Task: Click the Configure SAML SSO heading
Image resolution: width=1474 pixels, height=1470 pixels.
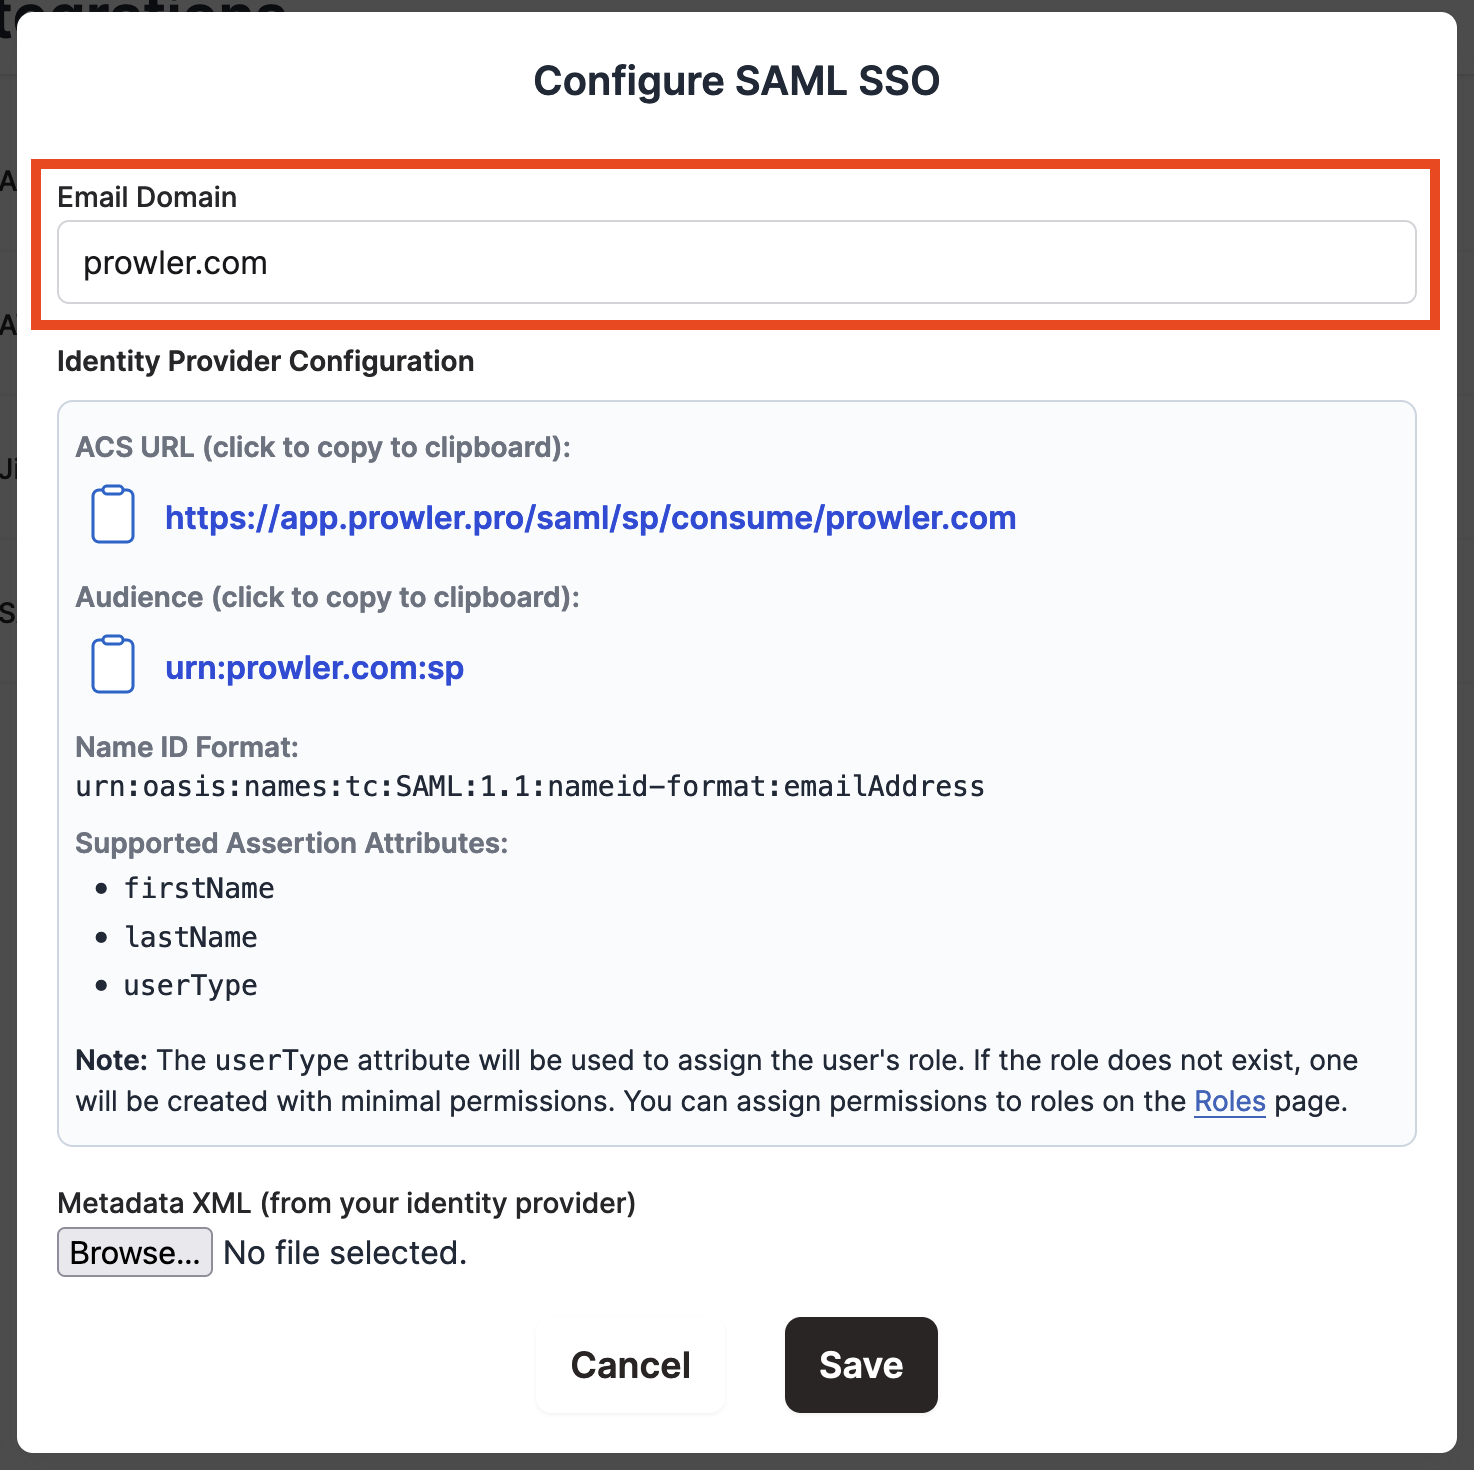Action: click(736, 81)
